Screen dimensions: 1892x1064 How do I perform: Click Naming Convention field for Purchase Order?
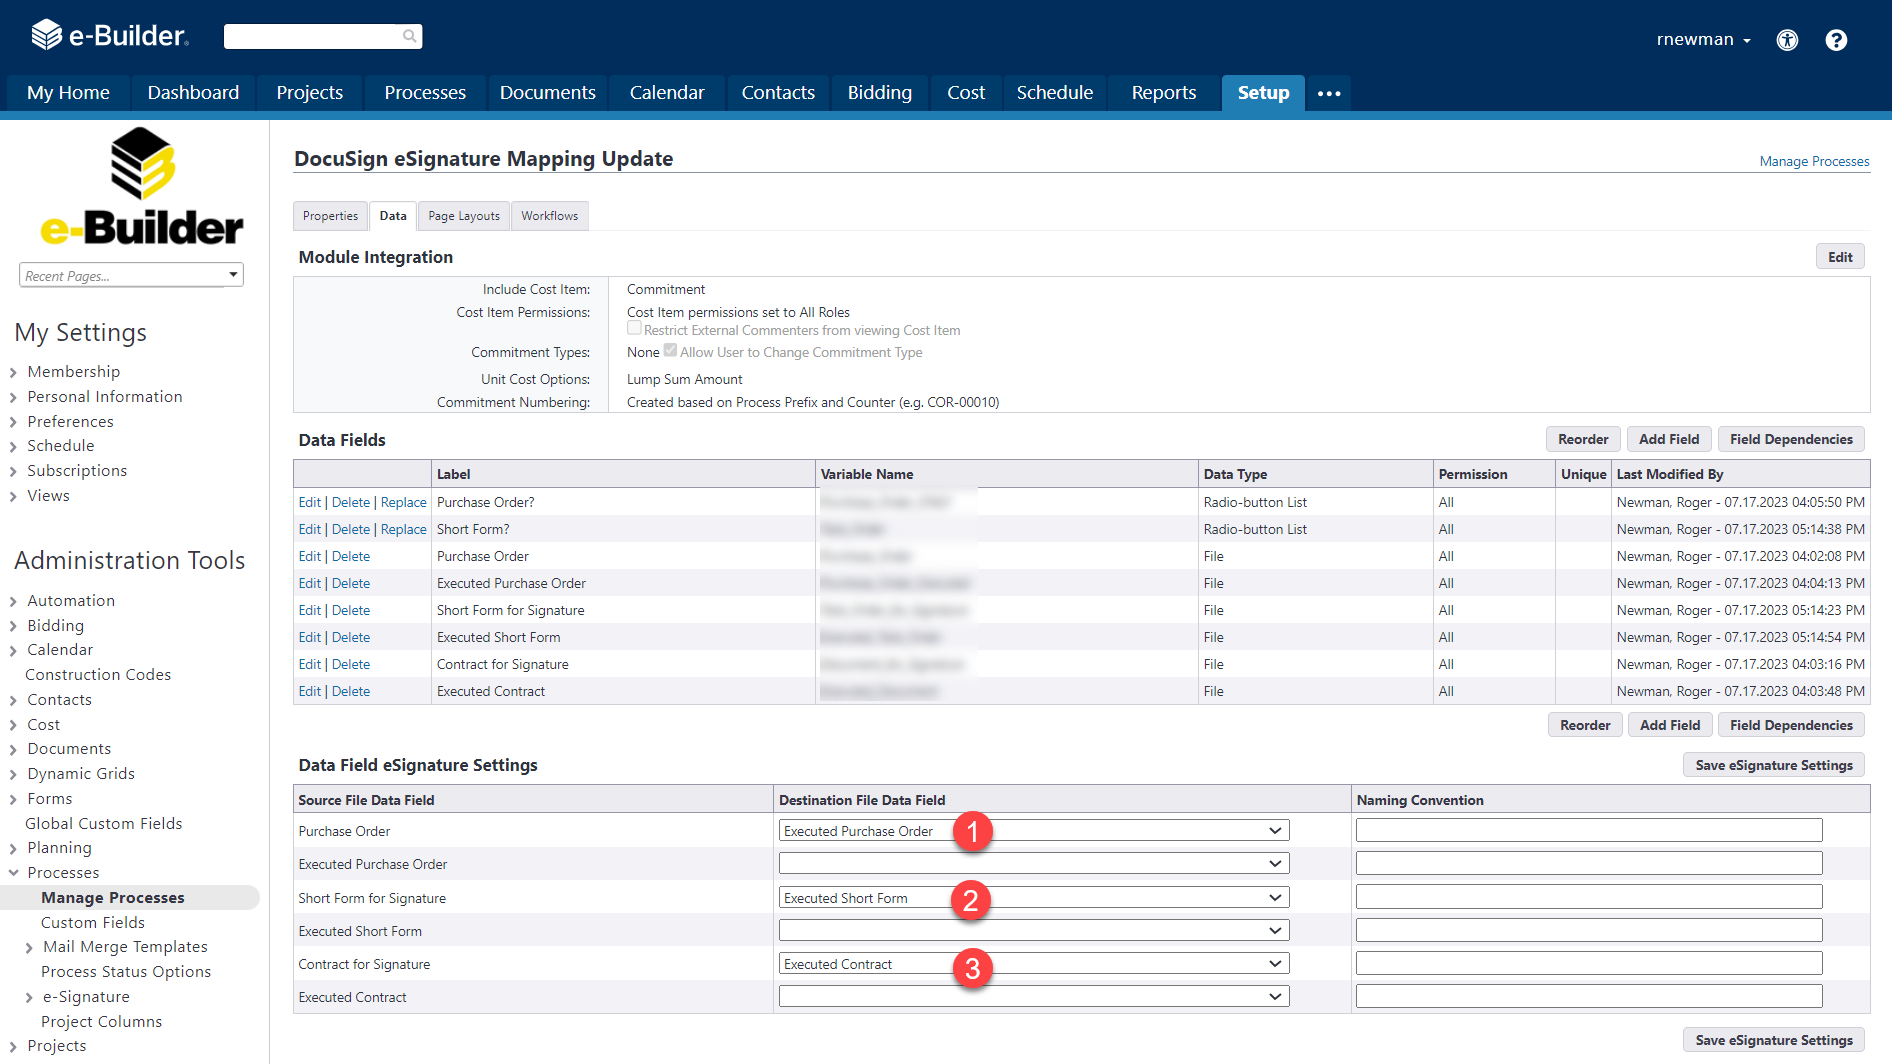1588,830
